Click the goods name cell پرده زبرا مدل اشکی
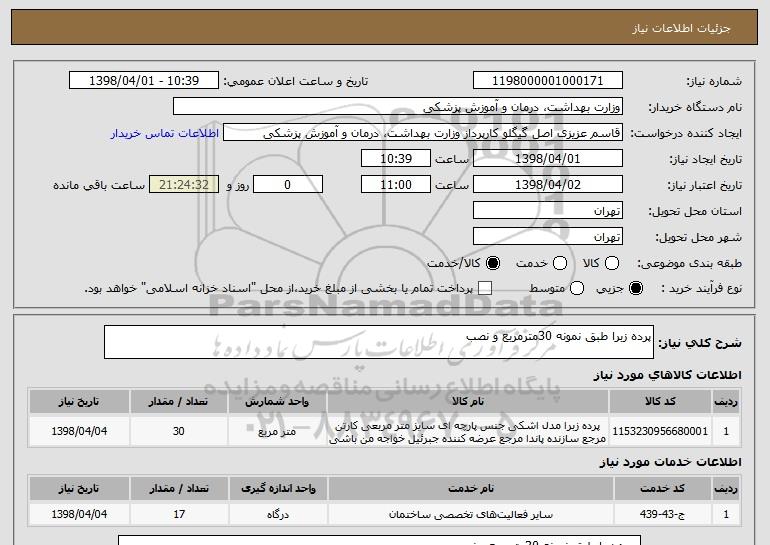 pos(468,432)
